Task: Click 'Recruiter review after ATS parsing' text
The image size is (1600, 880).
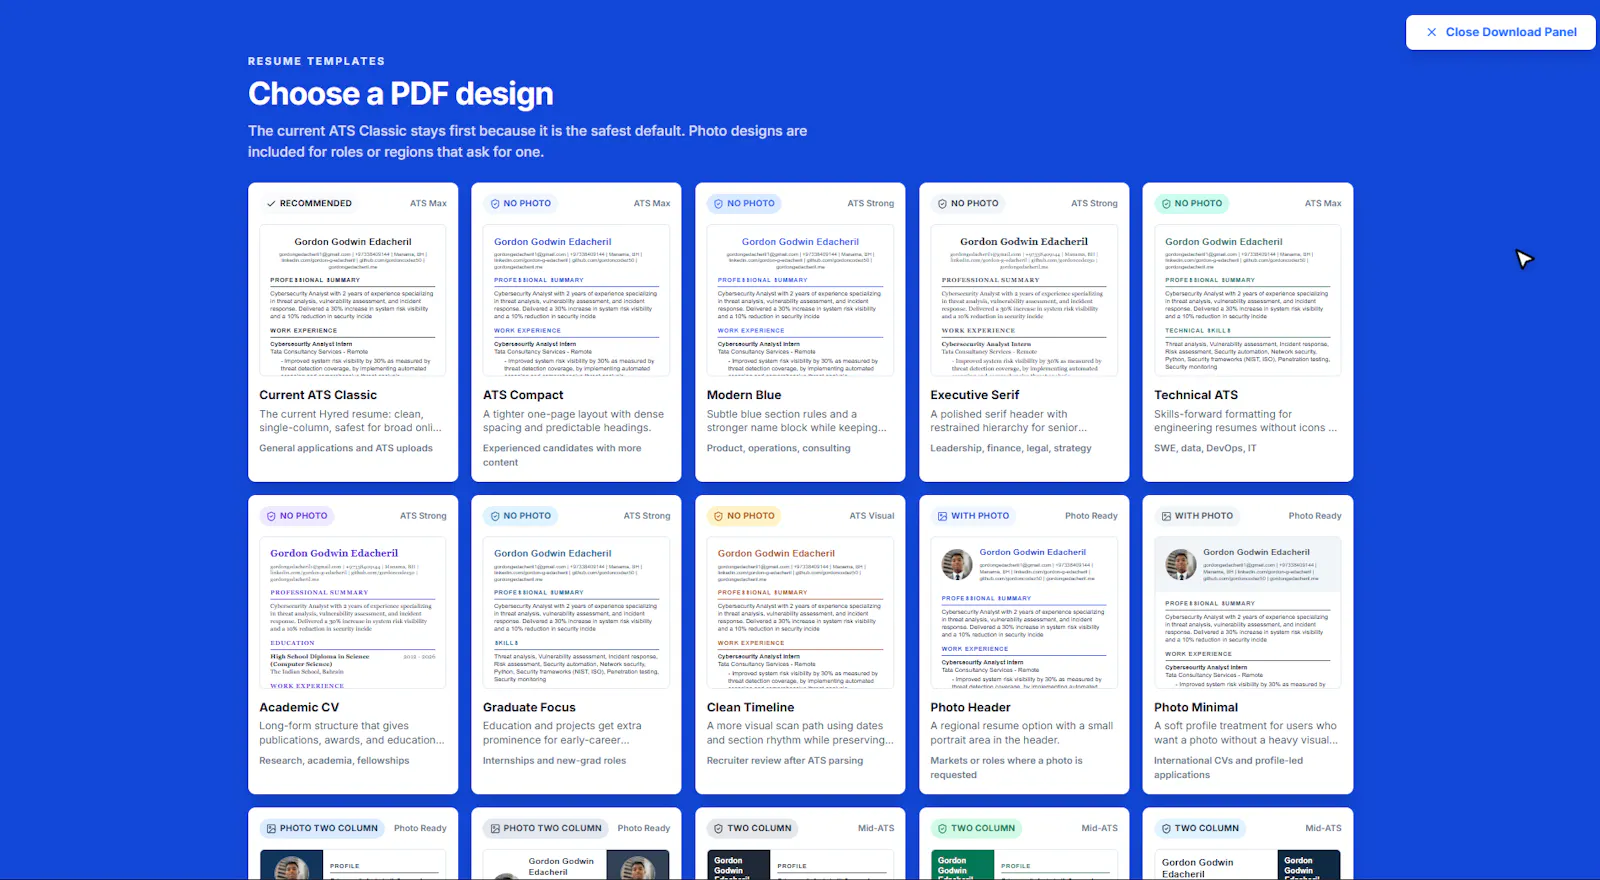Action: (x=785, y=761)
